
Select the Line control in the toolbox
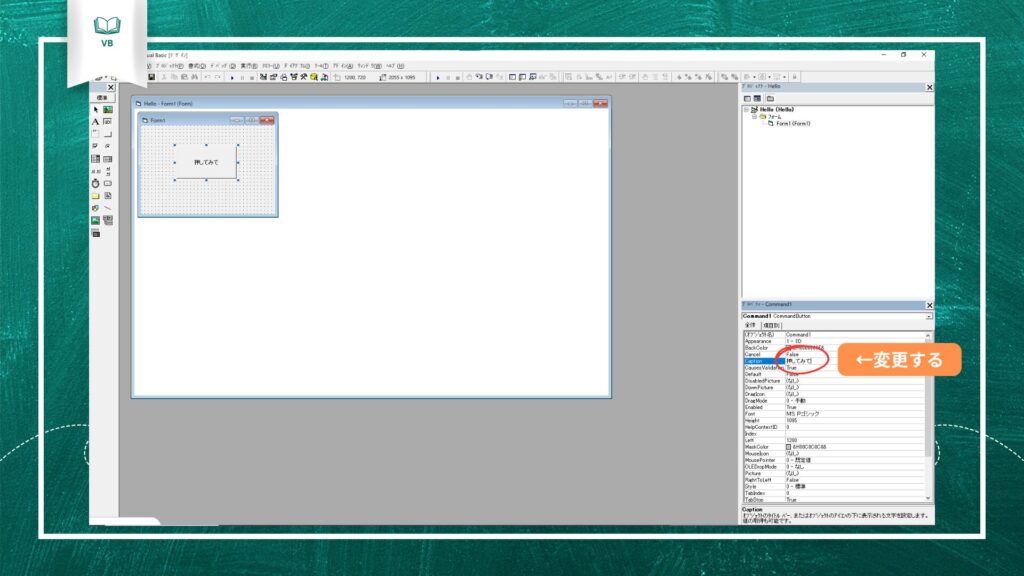[x=108, y=208]
